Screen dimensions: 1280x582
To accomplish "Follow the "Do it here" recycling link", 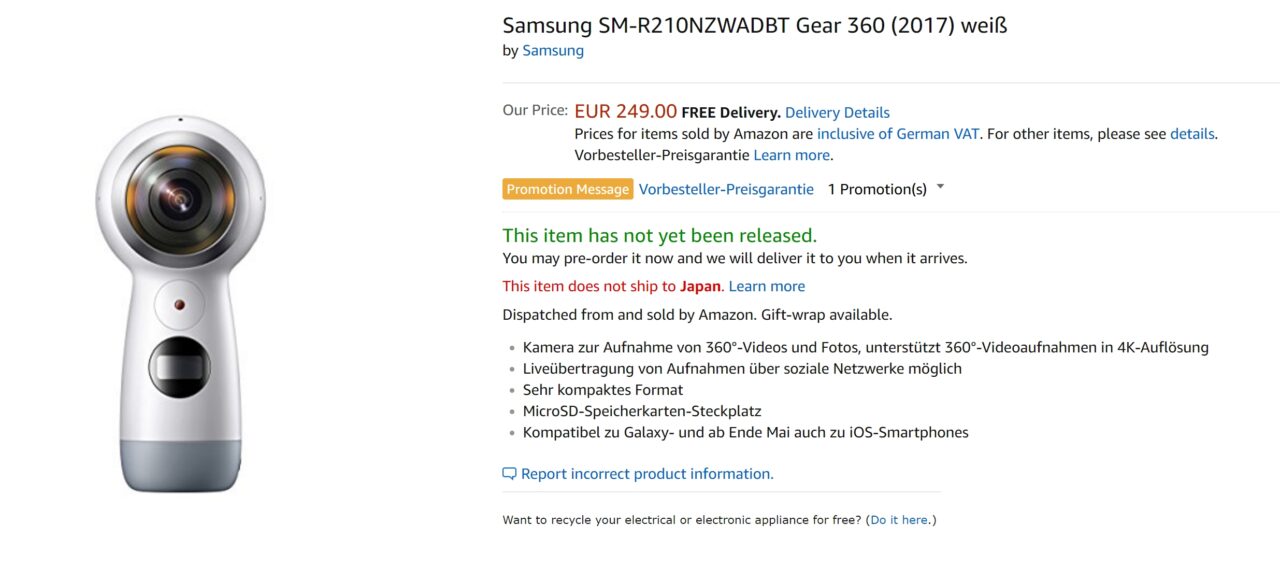I will coord(899,520).
